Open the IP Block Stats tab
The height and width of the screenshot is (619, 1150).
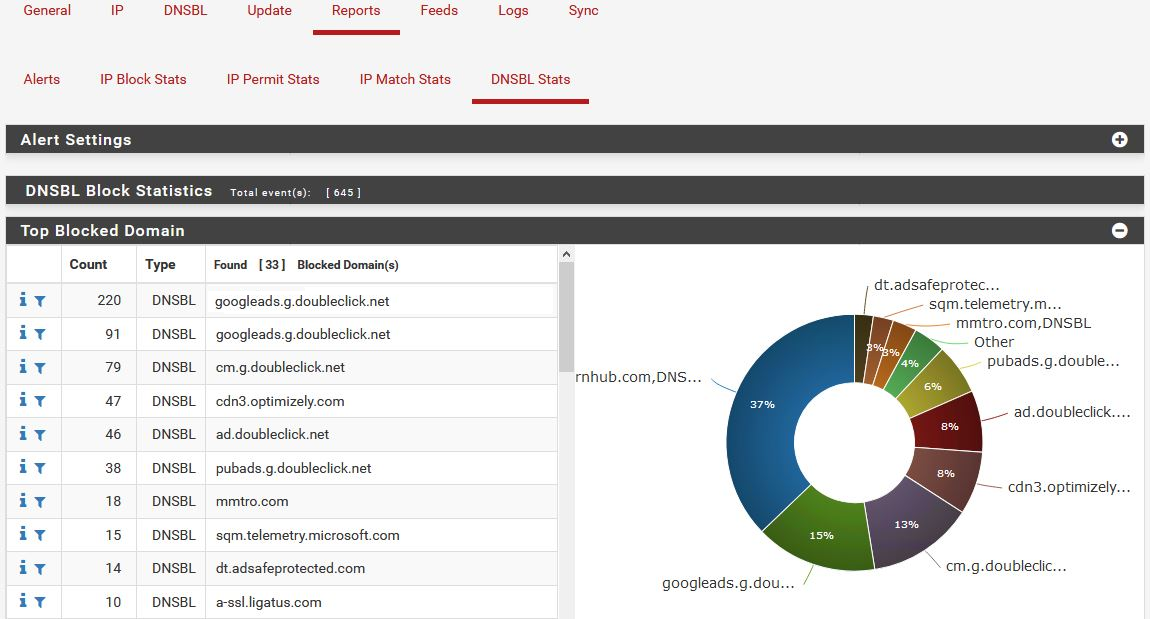click(x=143, y=79)
